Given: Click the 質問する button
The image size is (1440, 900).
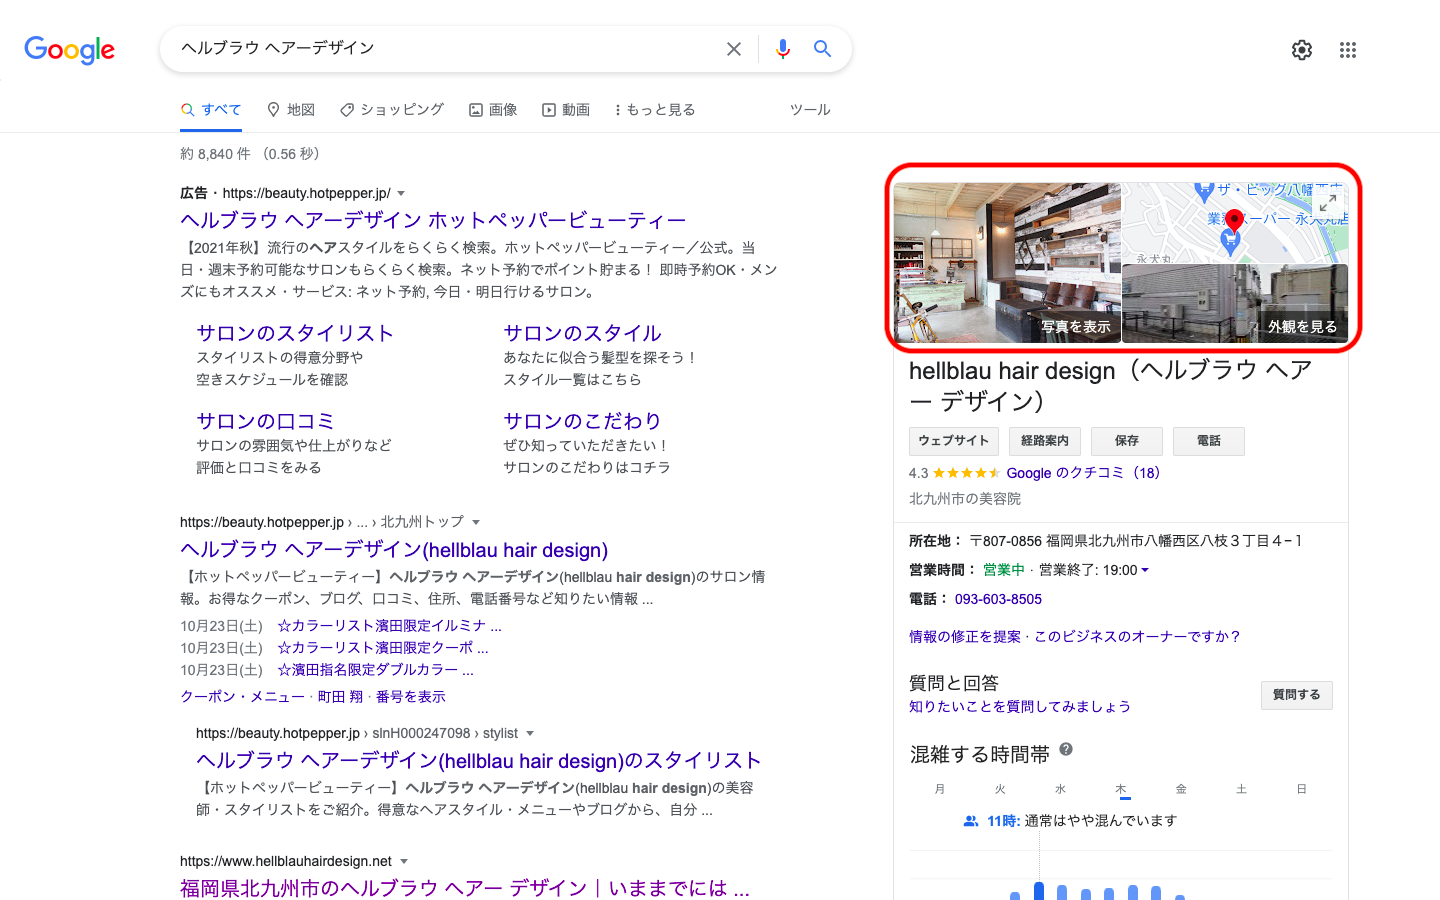Looking at the screenshot, I should pyautogui.click(x=1297, y=695).
